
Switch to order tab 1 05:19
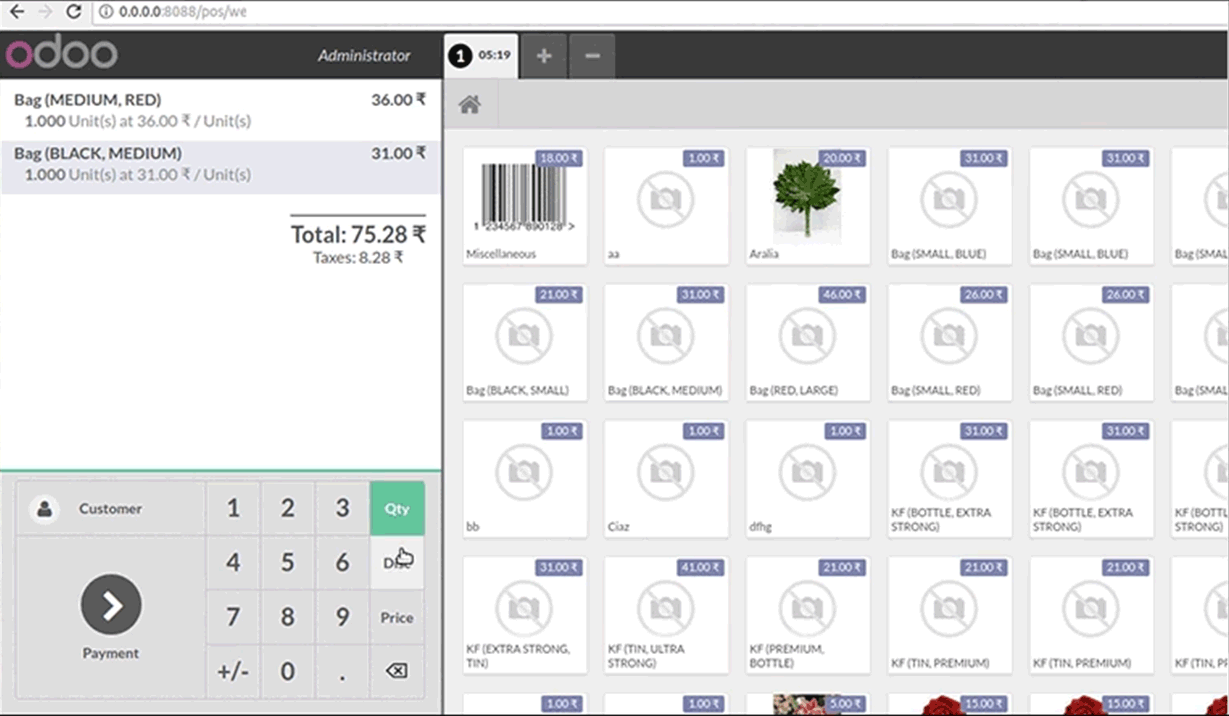tap(481, 56)
